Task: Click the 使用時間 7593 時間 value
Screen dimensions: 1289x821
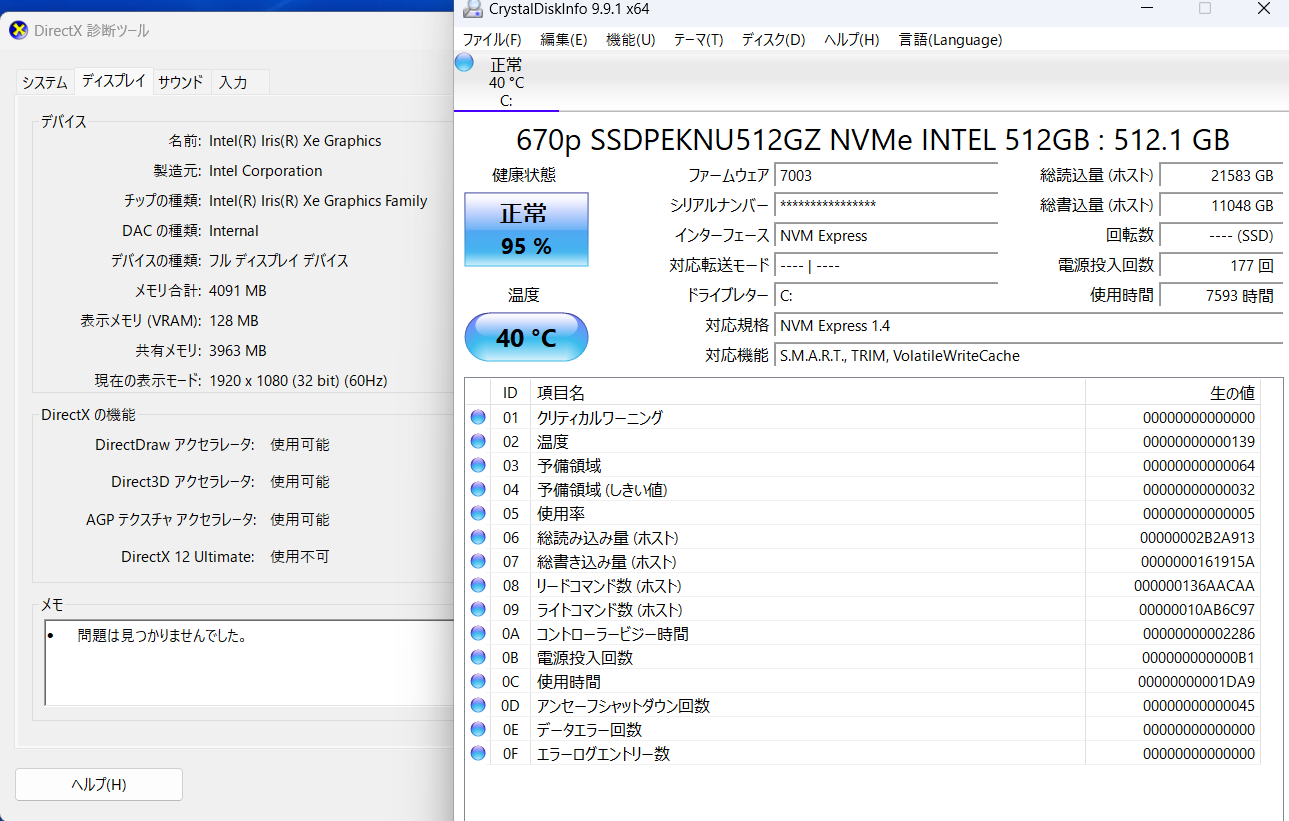Action: [x=1221, y=296]
